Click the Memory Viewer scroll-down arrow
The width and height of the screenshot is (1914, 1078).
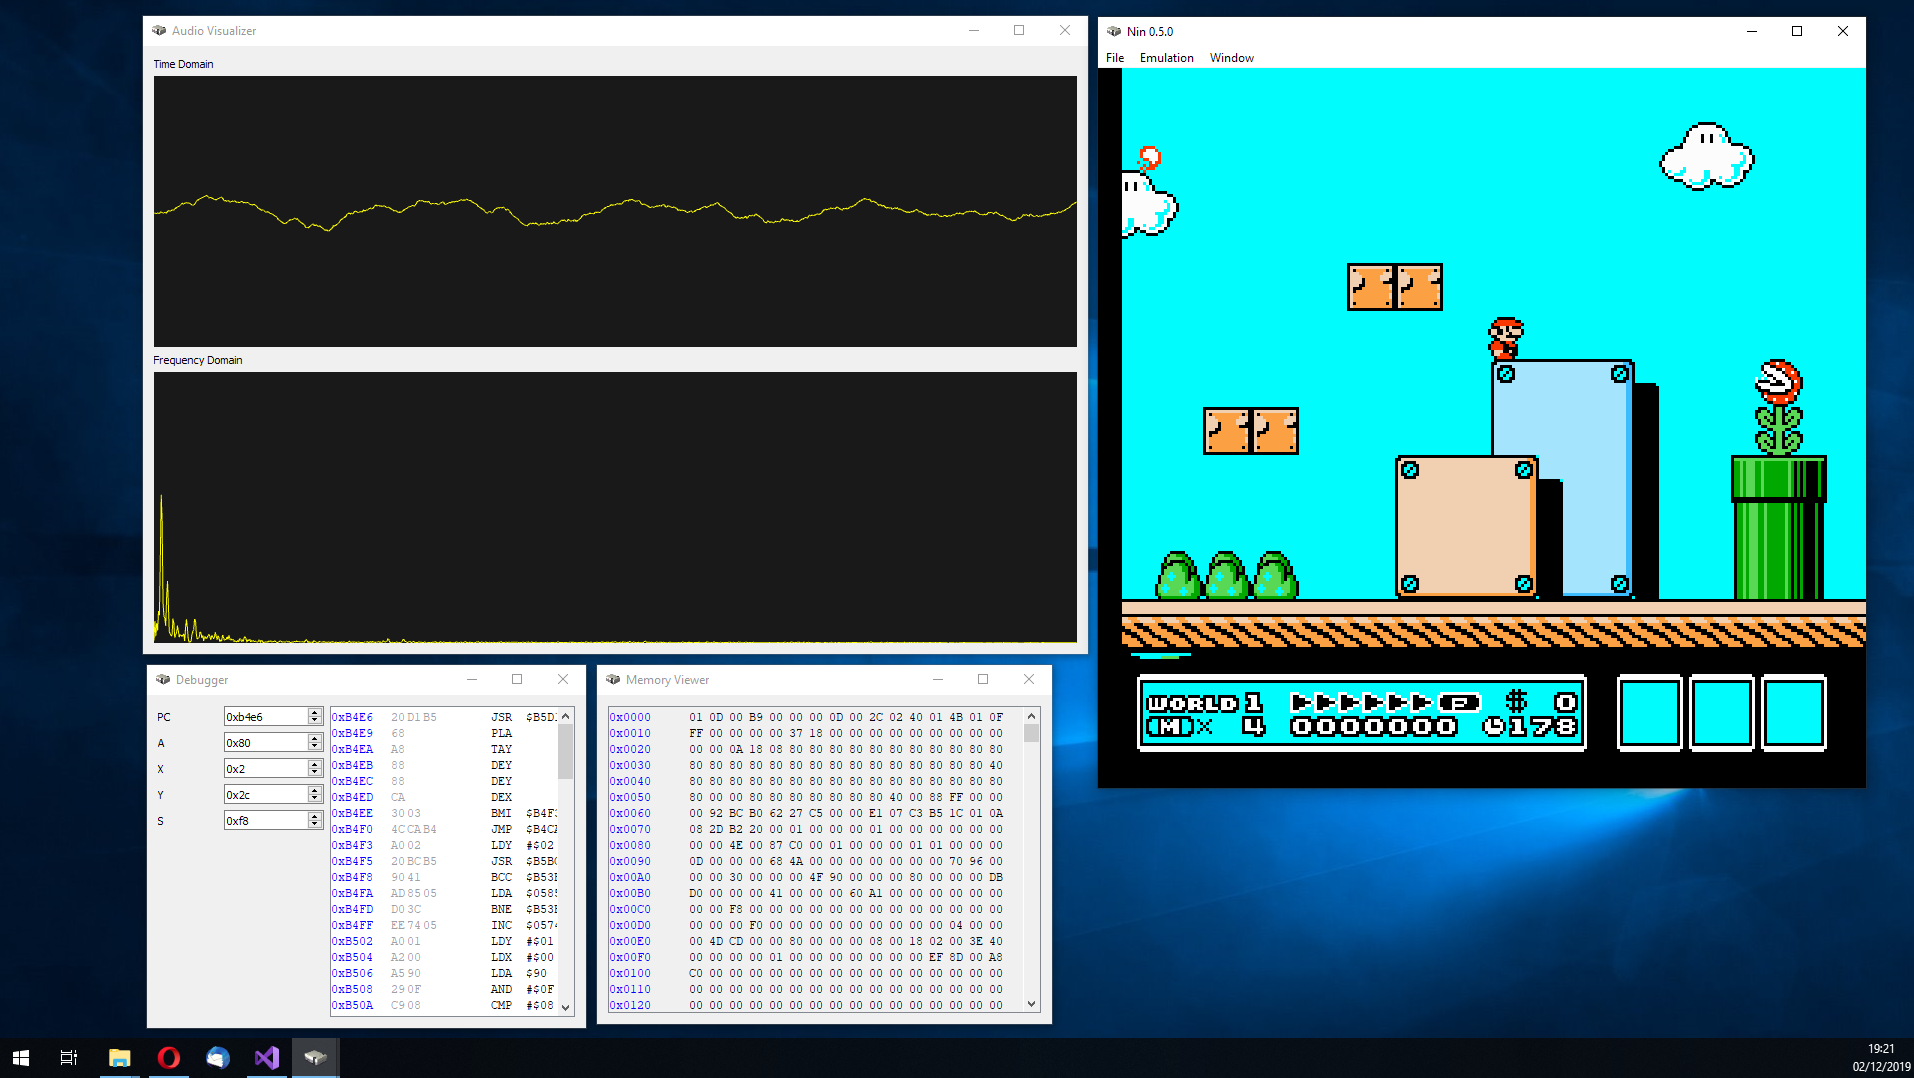pyautogui.click(x=1031, y=1004)
